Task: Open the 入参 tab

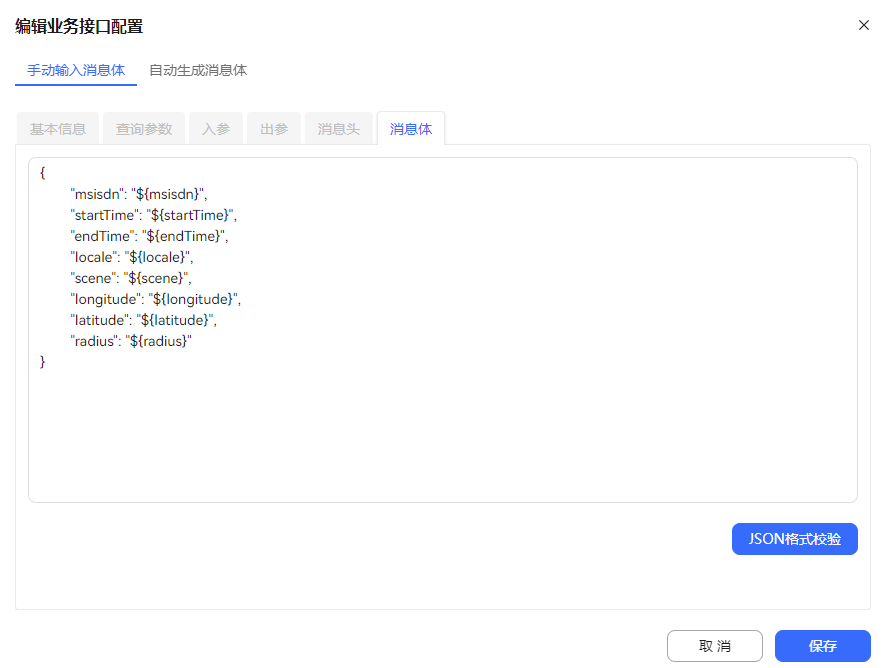Action: (216, 129)
